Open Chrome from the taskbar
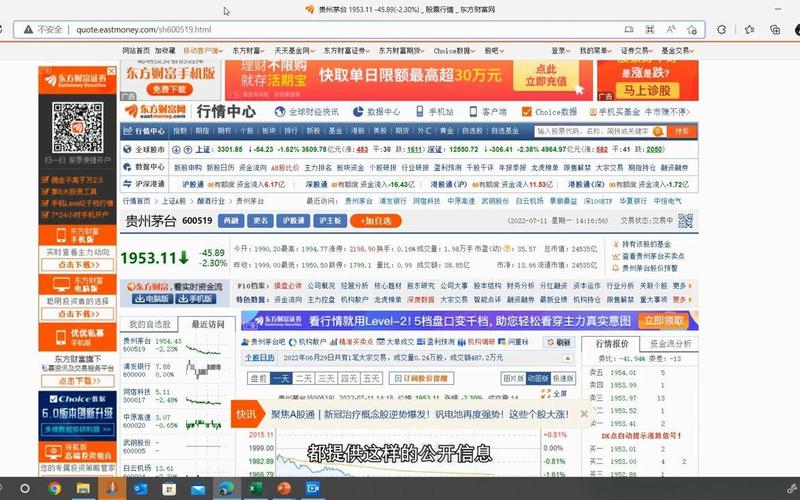800x500 pixels. (x=54, y=488)
